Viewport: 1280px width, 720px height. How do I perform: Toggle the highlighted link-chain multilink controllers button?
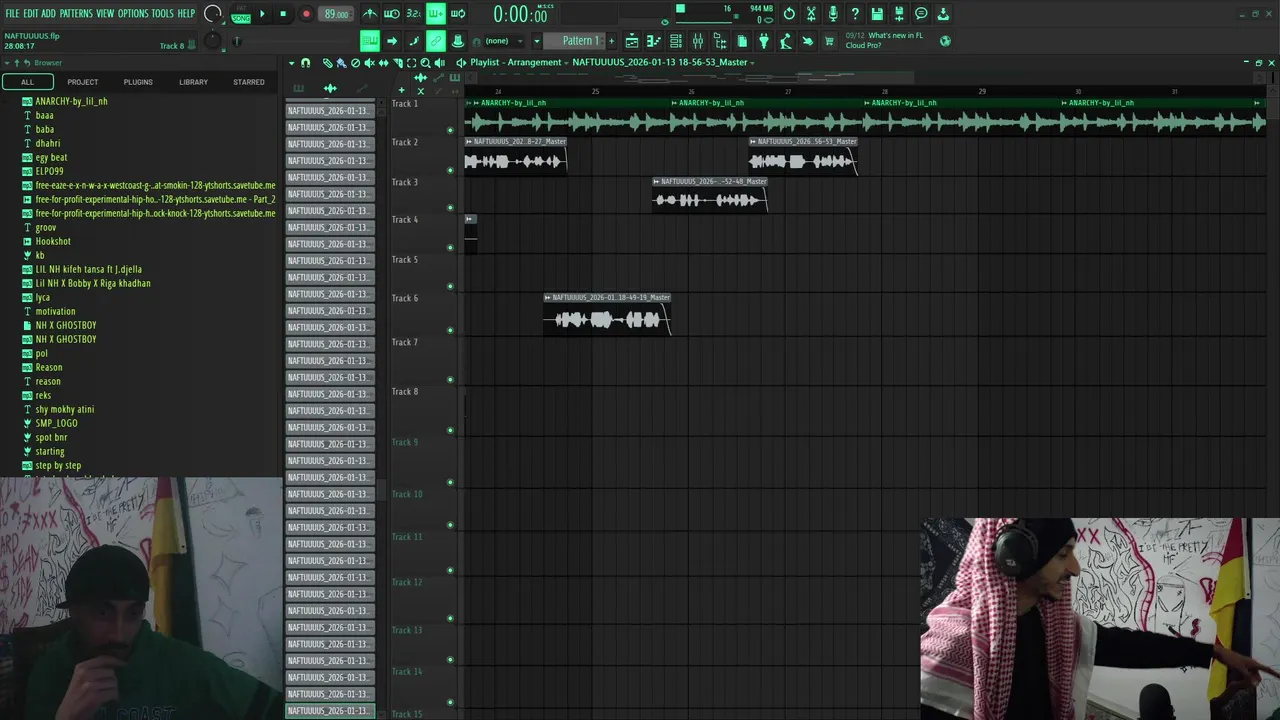tap(436, 41)
